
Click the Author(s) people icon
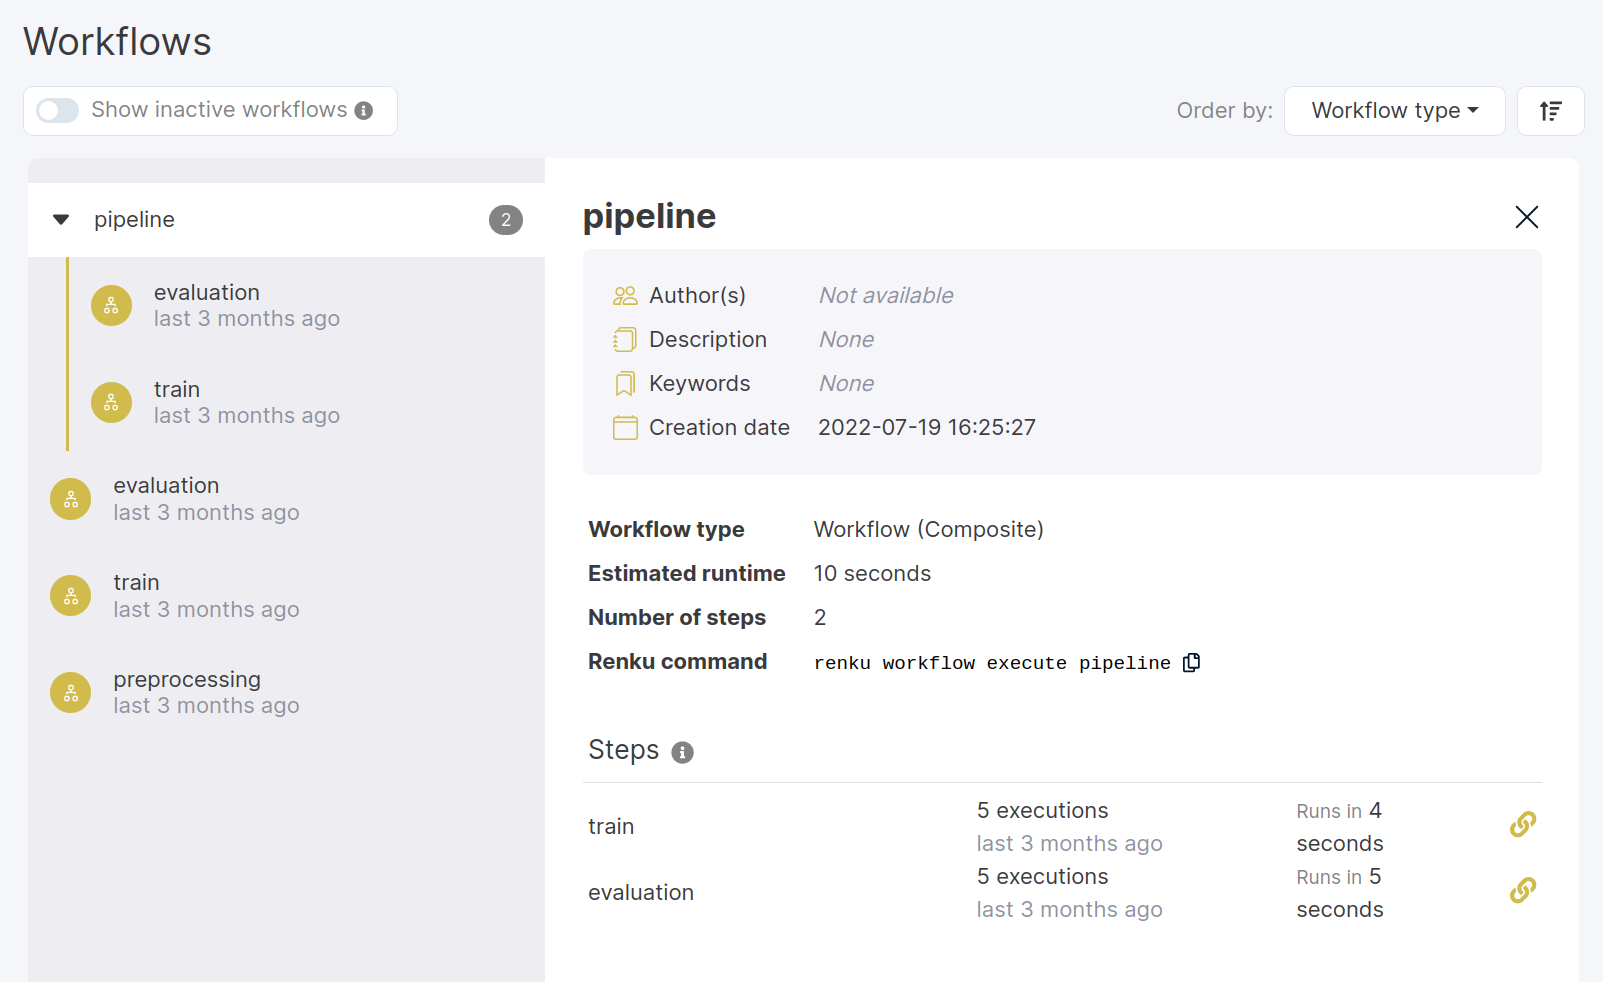pyautogui.click(x=625, y=296)
